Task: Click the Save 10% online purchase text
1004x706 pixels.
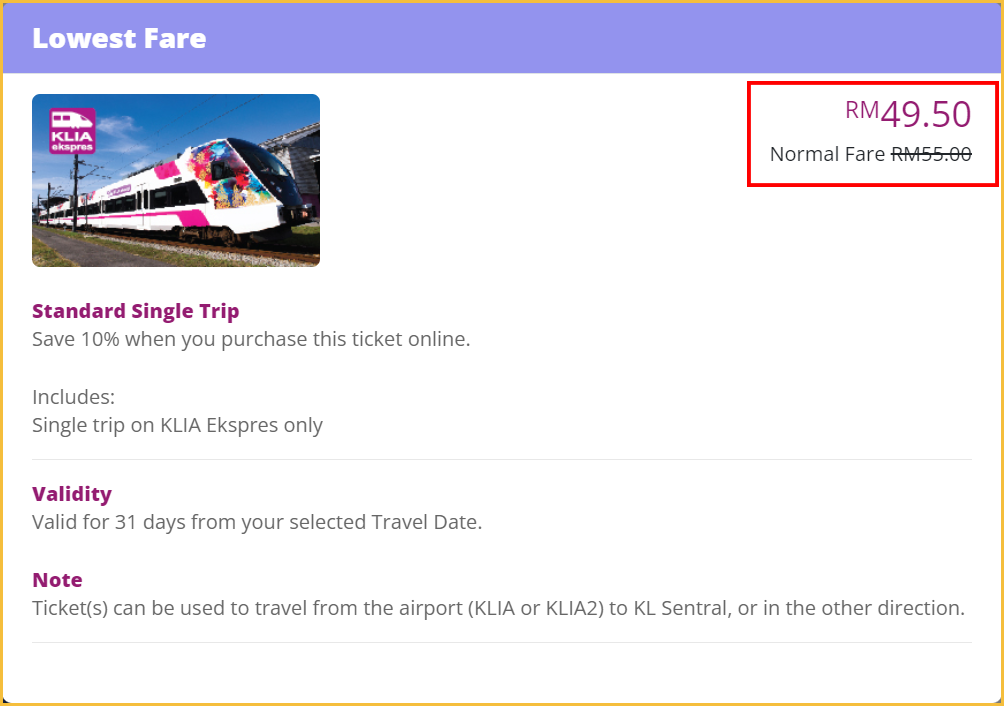Action: coord(251,339)
